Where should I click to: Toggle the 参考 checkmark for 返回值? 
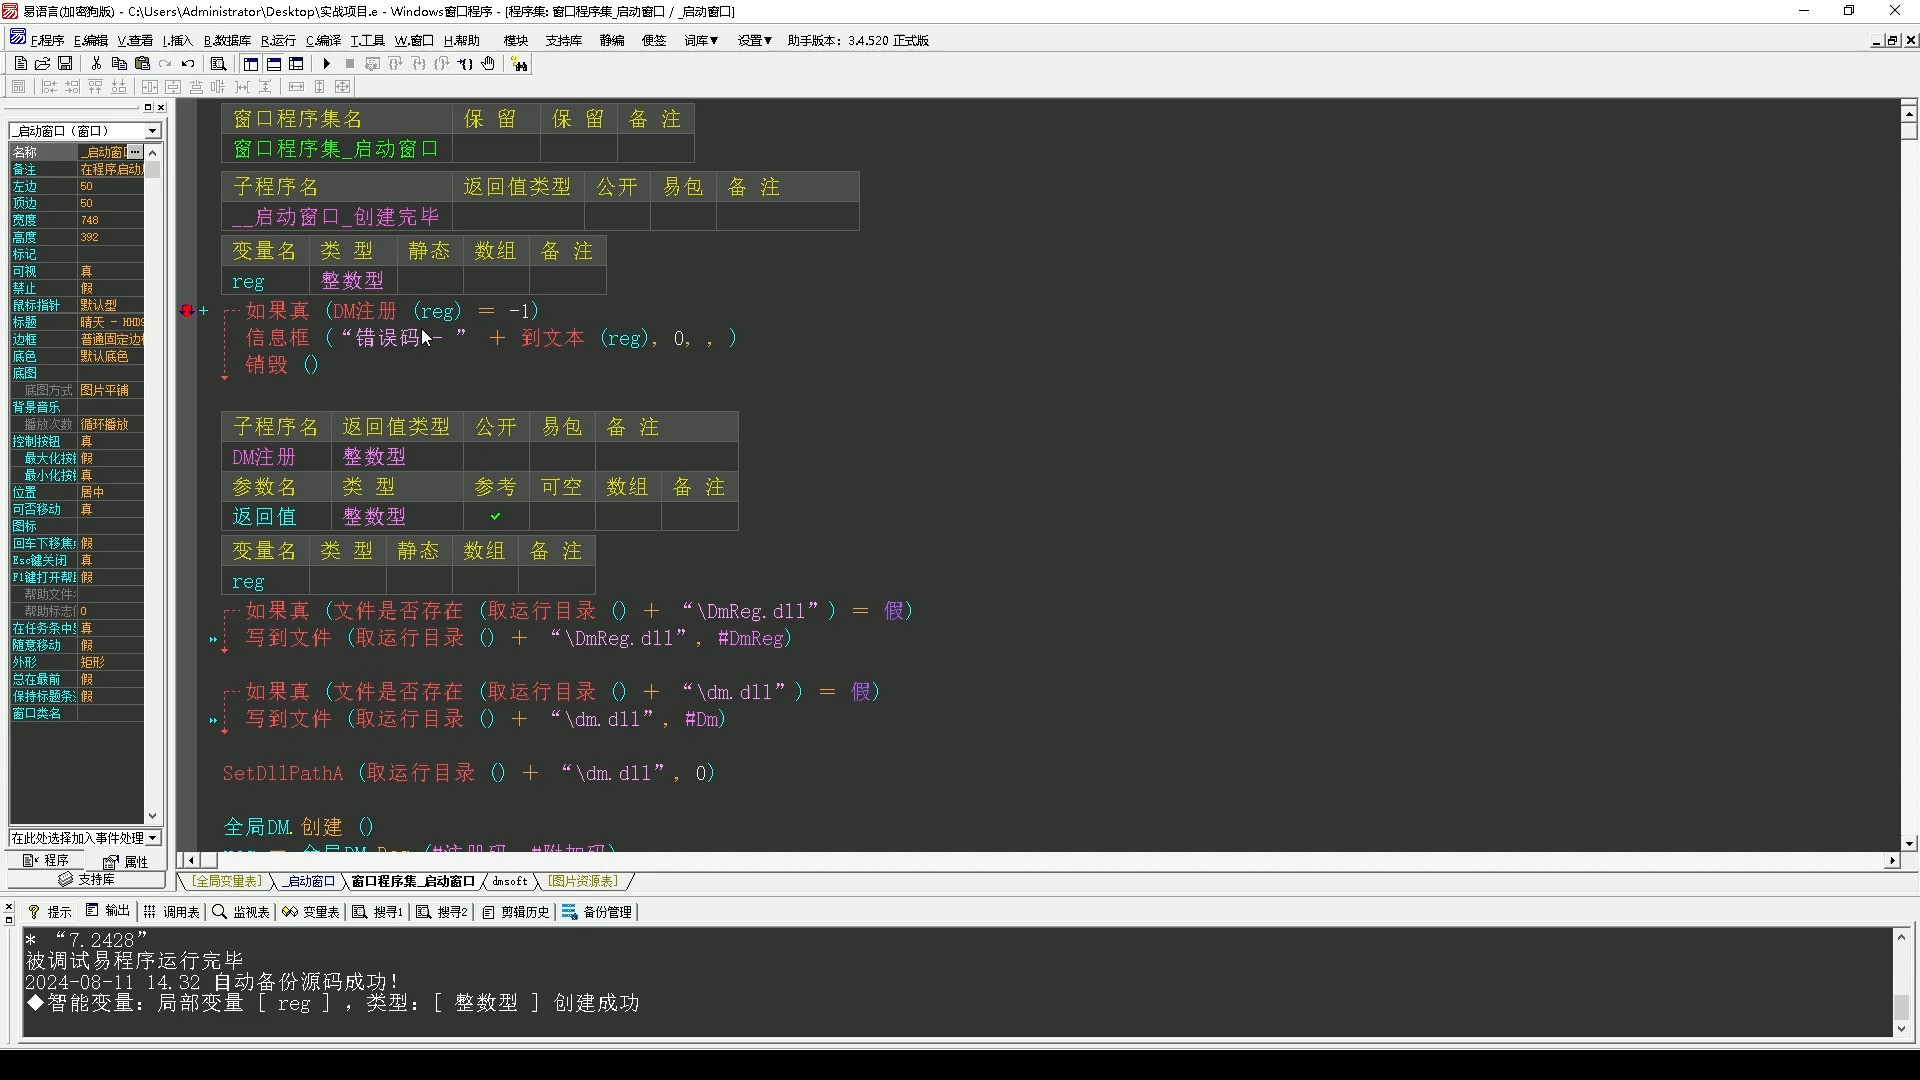[x=495, y=517]
